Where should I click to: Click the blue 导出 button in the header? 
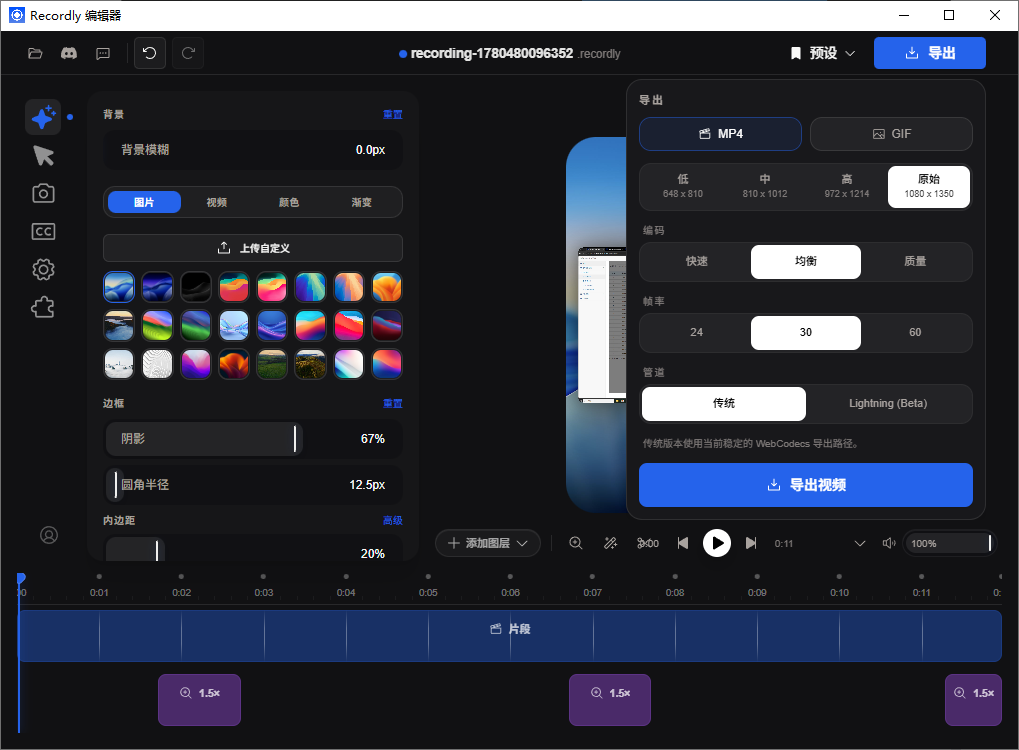[929, 53]
